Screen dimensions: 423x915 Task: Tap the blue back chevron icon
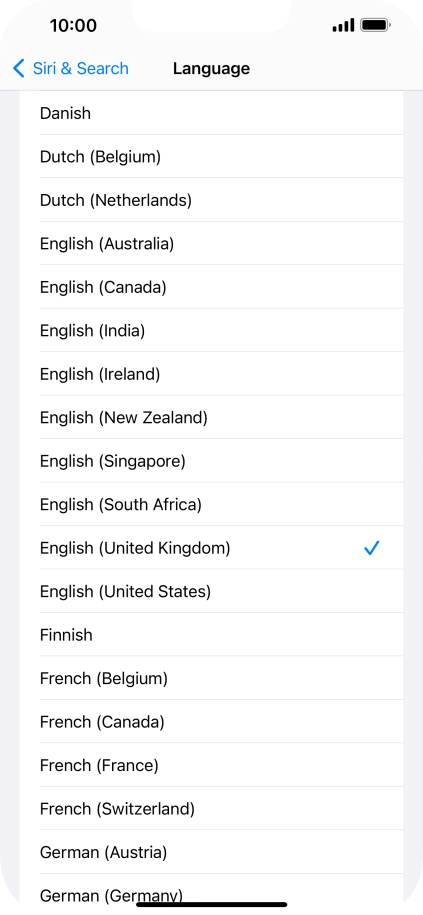tap(19, 68)
